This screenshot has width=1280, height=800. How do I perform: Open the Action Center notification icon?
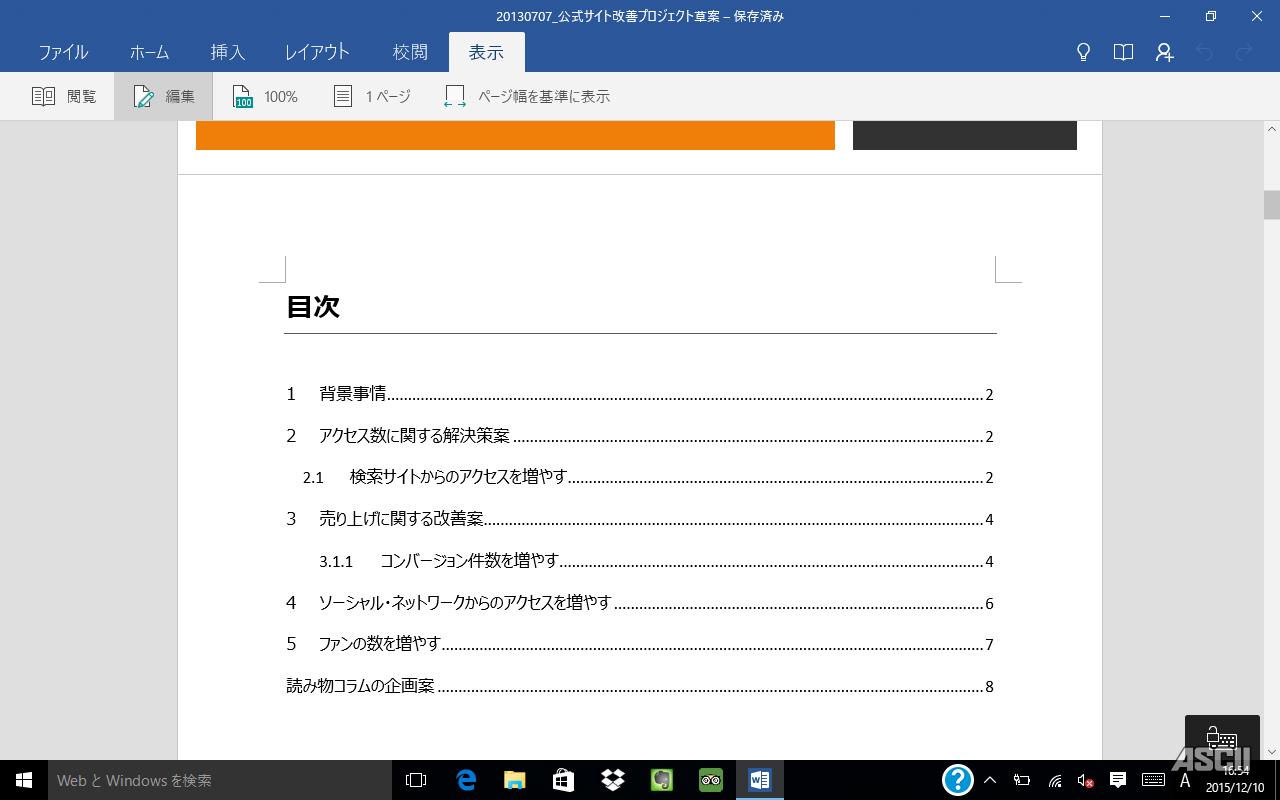[1118, 780]
